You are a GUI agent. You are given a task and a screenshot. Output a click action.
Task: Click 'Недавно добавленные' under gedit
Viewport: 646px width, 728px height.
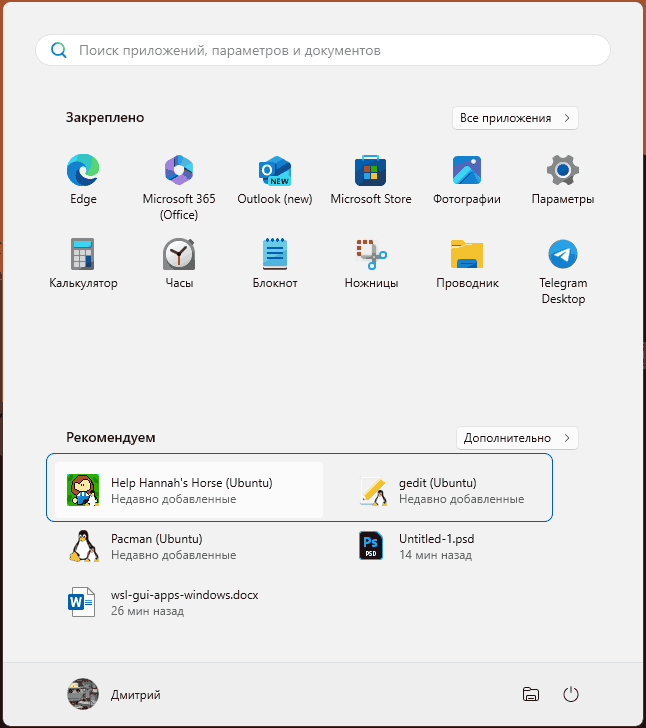462,499
